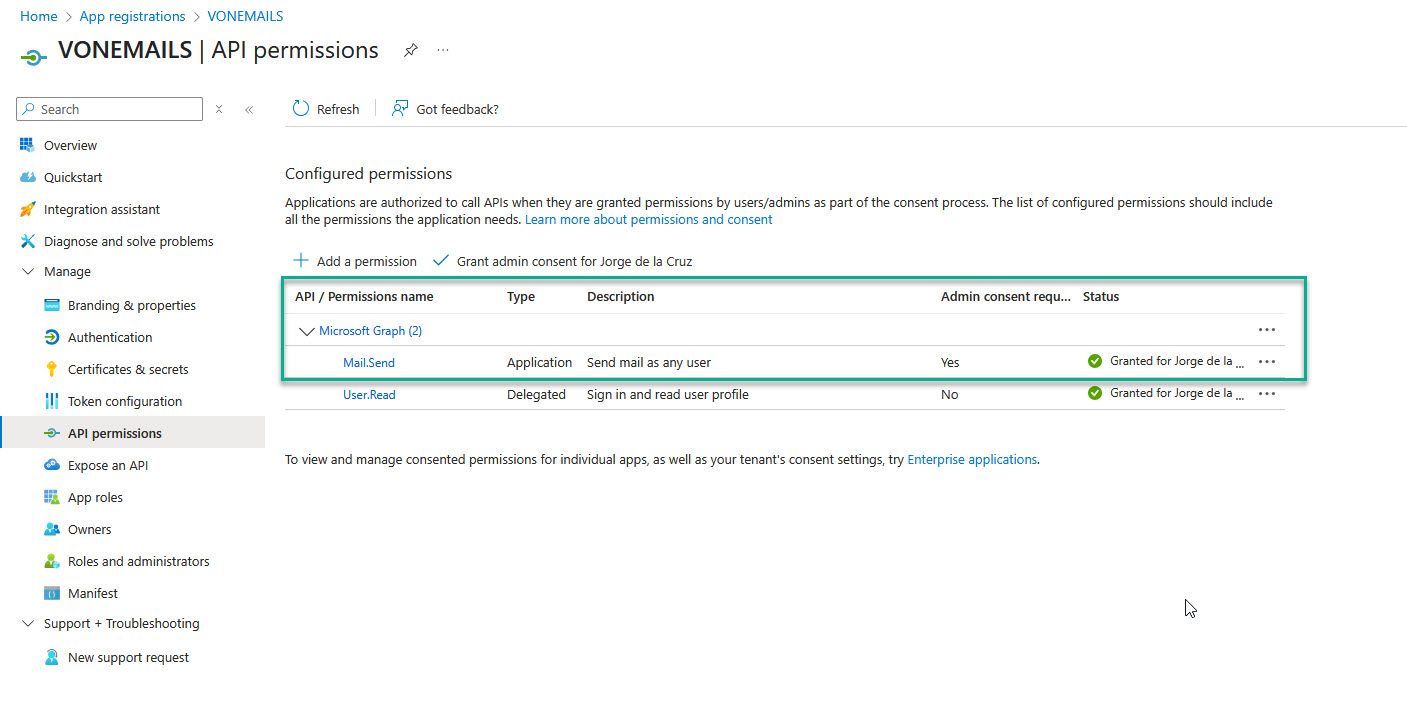Screen dimensions: 1407x716
Task: Click the 'Delegated' type cell
Action: pos(536,394)
